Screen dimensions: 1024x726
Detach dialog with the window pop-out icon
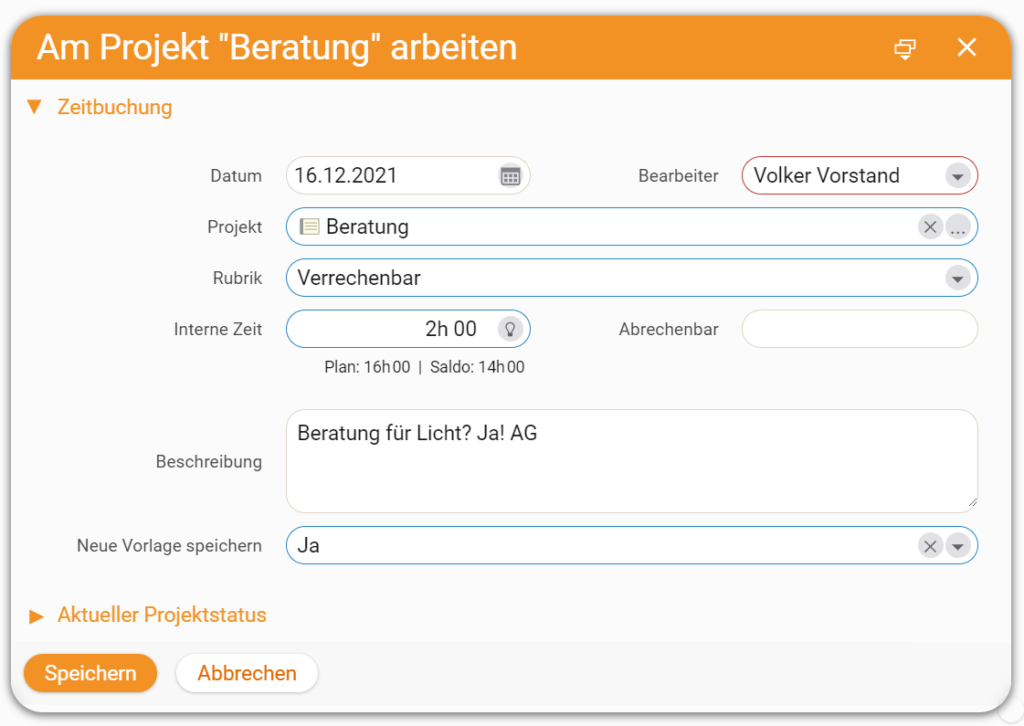click(x=905, y=48)
